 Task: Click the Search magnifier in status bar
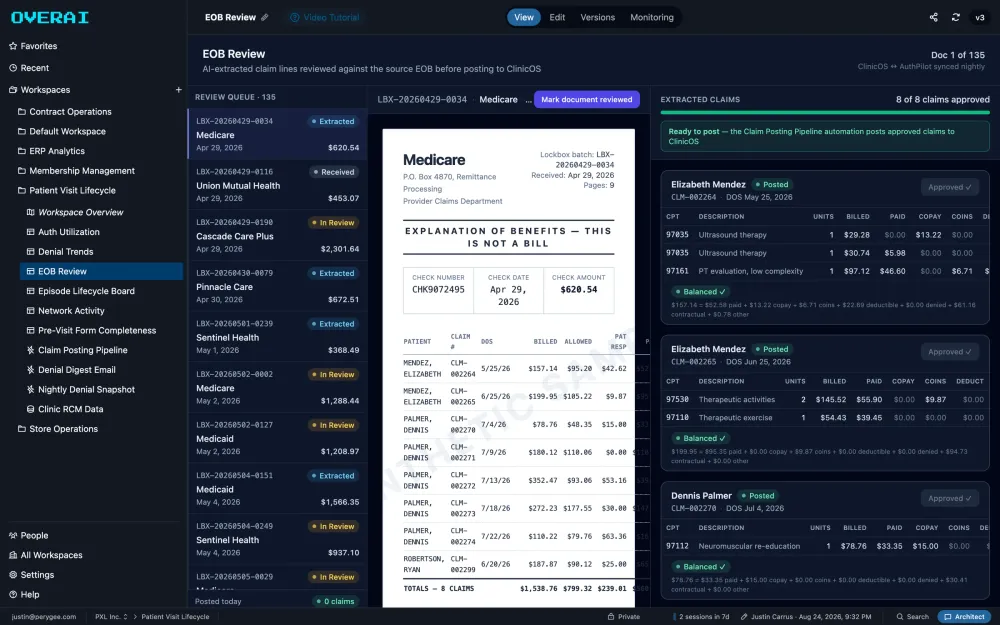[x=900, y=617]
